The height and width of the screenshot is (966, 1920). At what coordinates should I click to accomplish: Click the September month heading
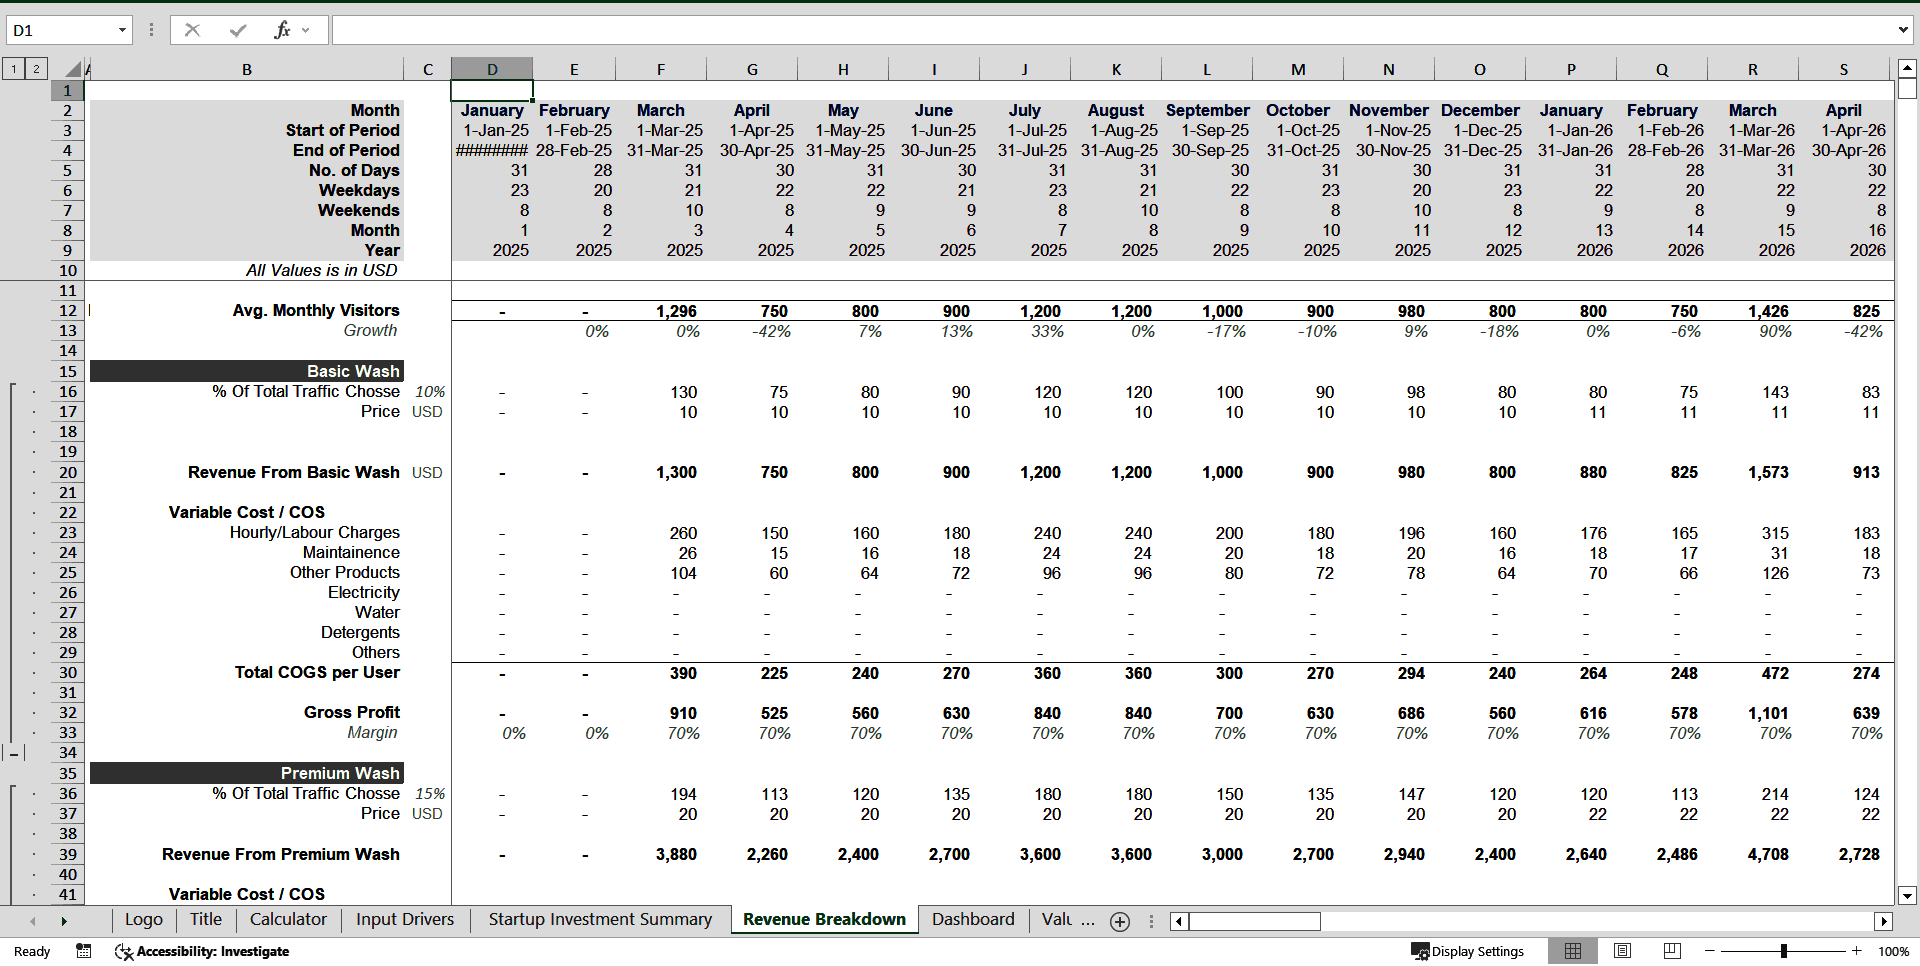[1207, 110]
